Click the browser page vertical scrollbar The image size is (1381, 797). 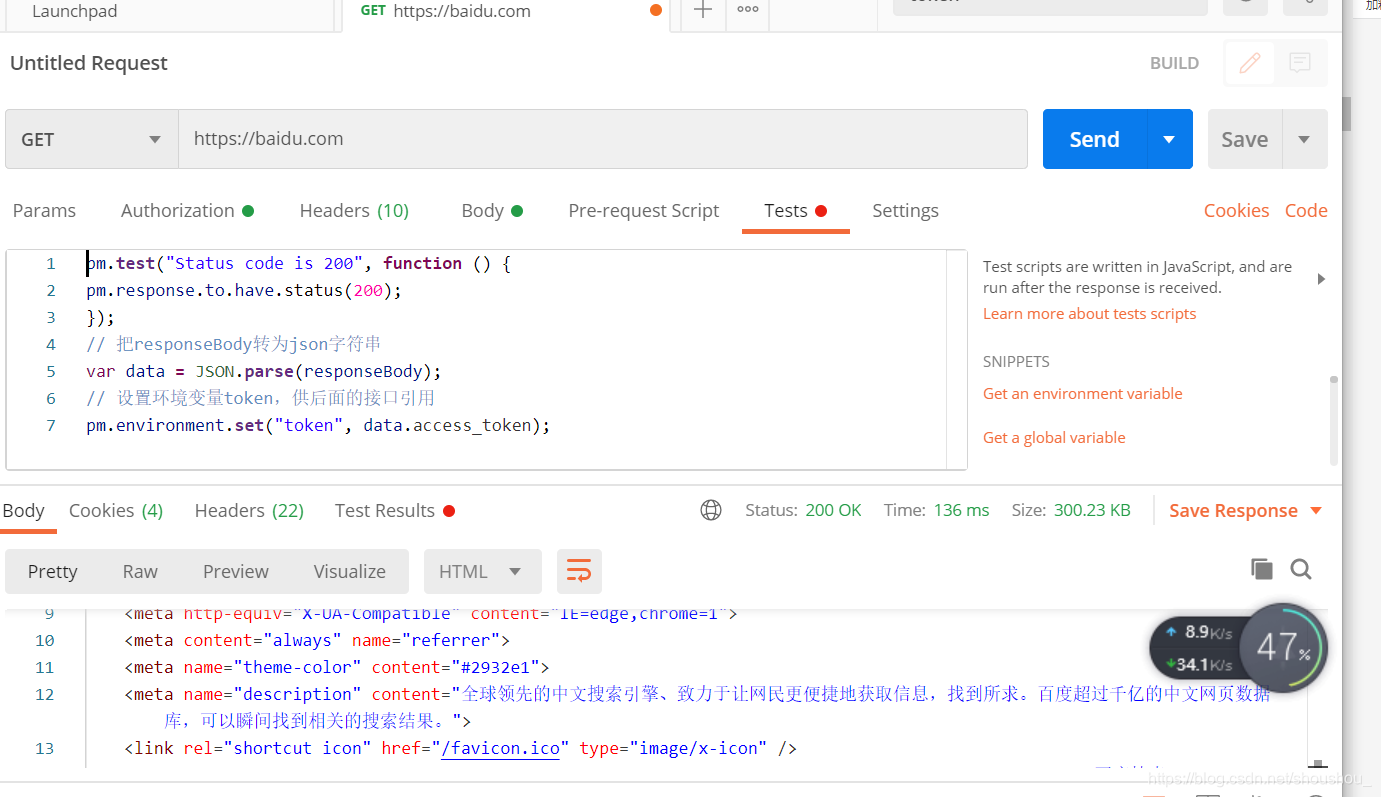coord(1346,114)
